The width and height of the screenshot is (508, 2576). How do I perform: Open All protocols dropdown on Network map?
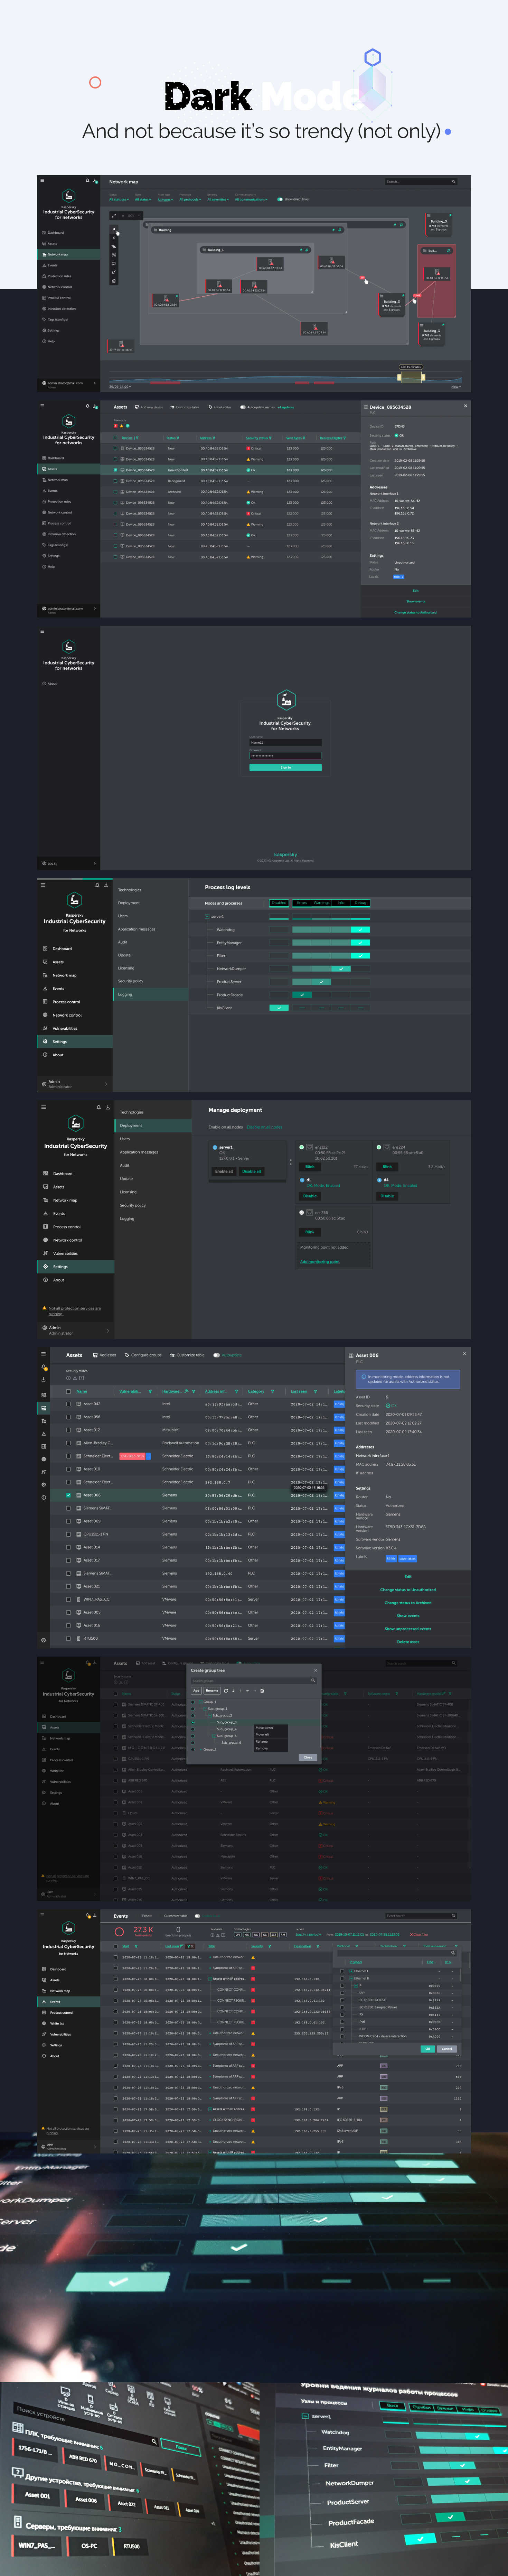pyautogui.click(x=190, y=200)
